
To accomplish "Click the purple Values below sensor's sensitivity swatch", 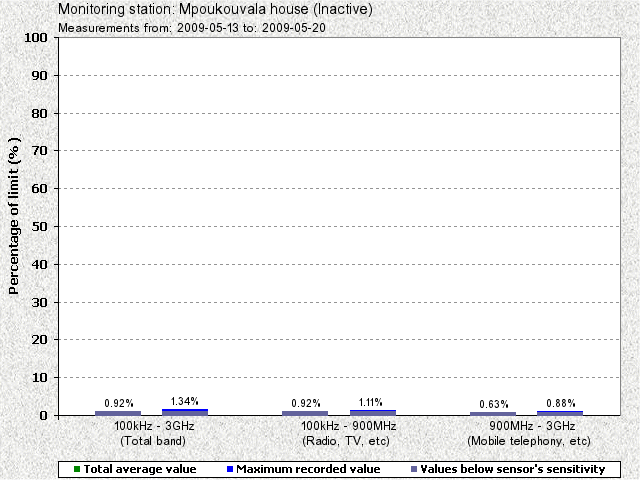I will pos(414,469).
